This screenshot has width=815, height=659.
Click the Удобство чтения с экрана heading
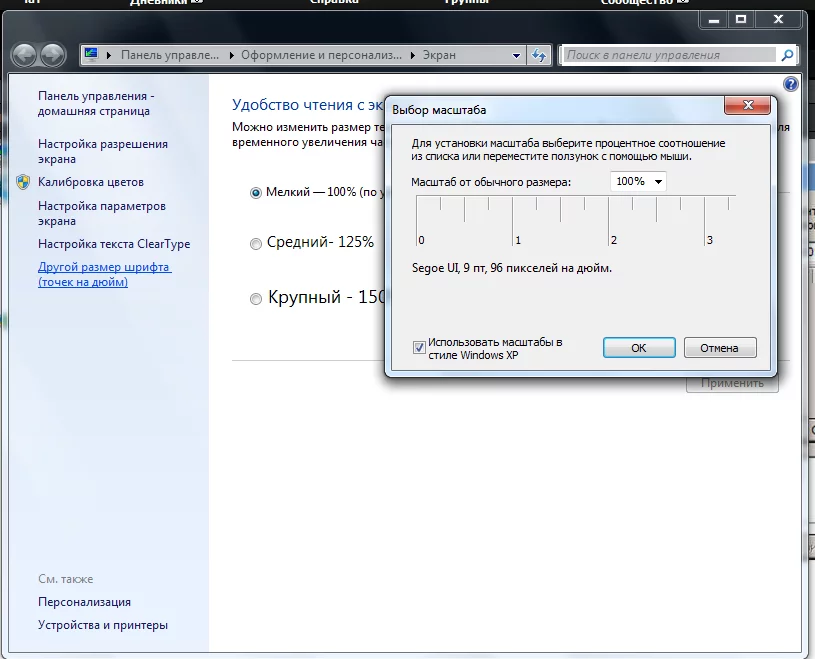point(308,104)
